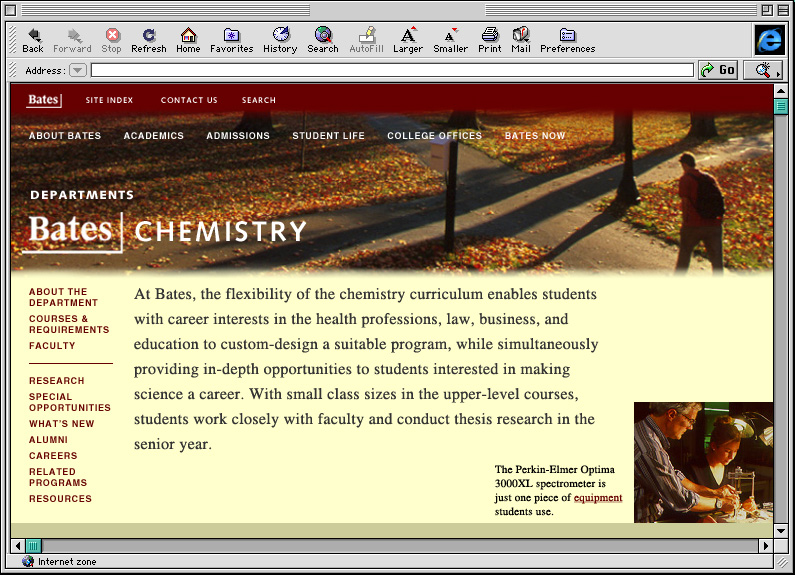
Task: Select BATES NOW navigation item
Action: [x=535, y=135]
